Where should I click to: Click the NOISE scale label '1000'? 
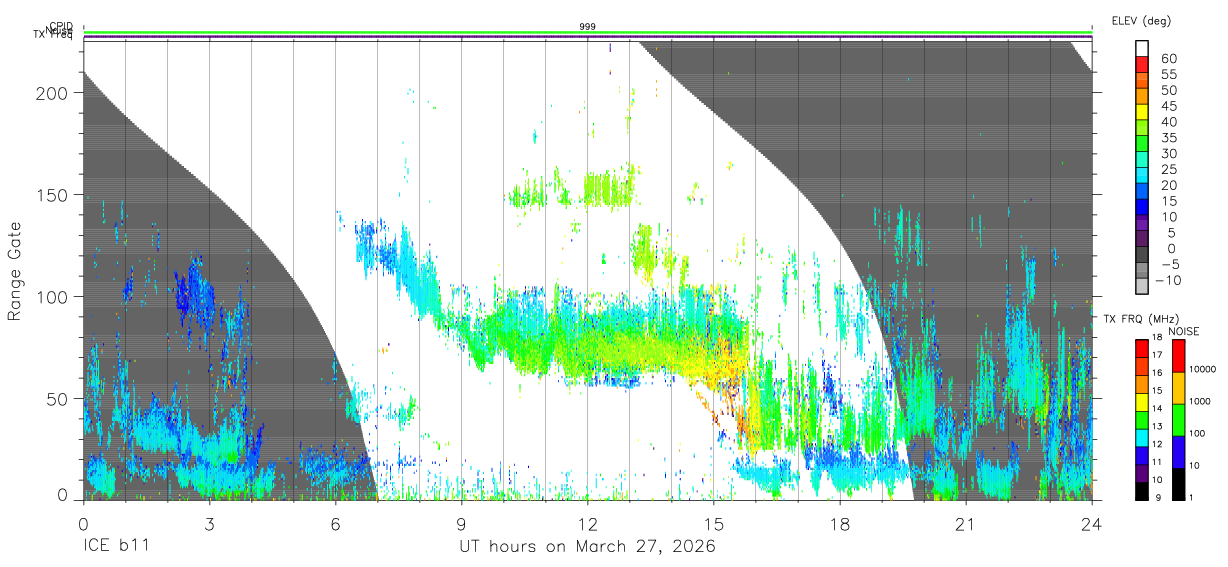point(1200,401)
